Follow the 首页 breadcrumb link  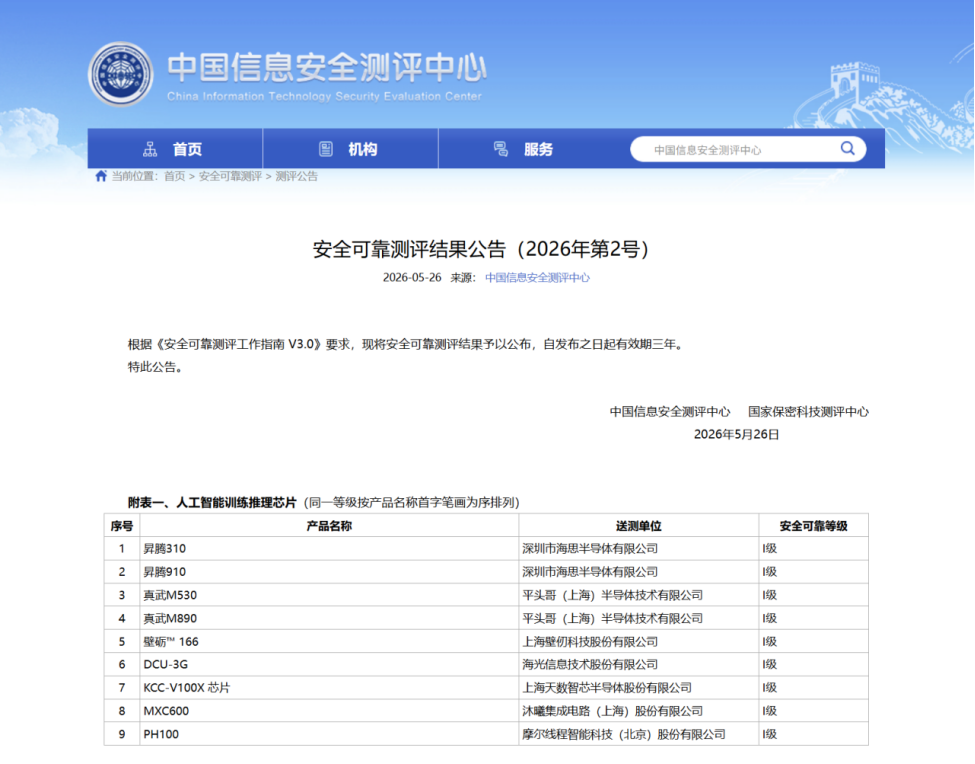click(175, 177)
